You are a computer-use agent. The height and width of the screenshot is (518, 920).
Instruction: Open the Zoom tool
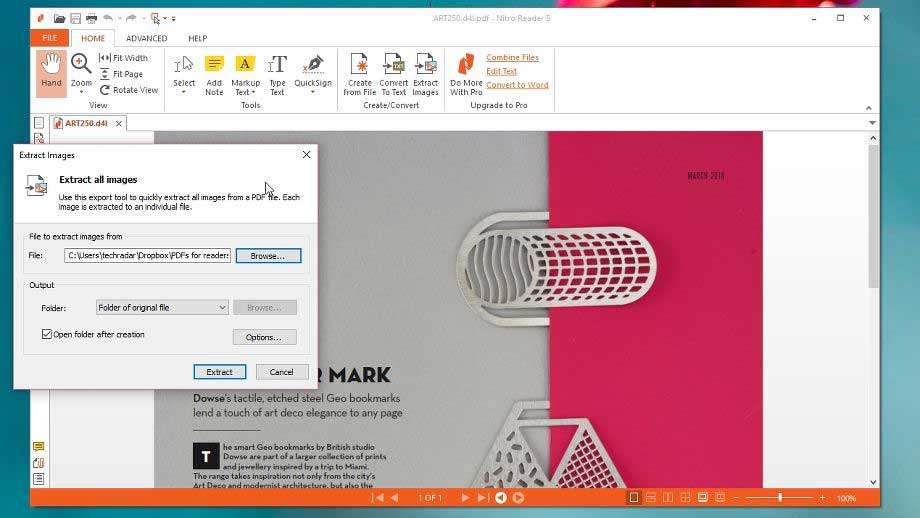click(x=81, y=73)
